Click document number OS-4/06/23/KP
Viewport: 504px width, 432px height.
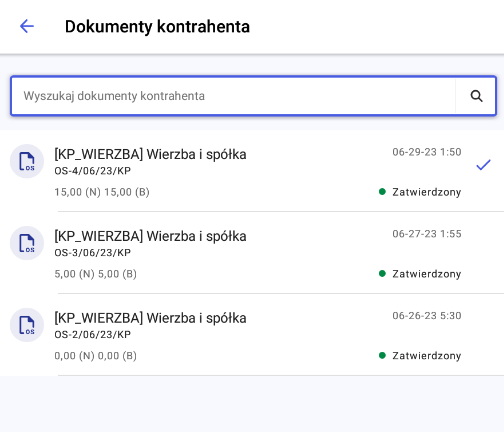pyautogui.click(x=93, y=171)
